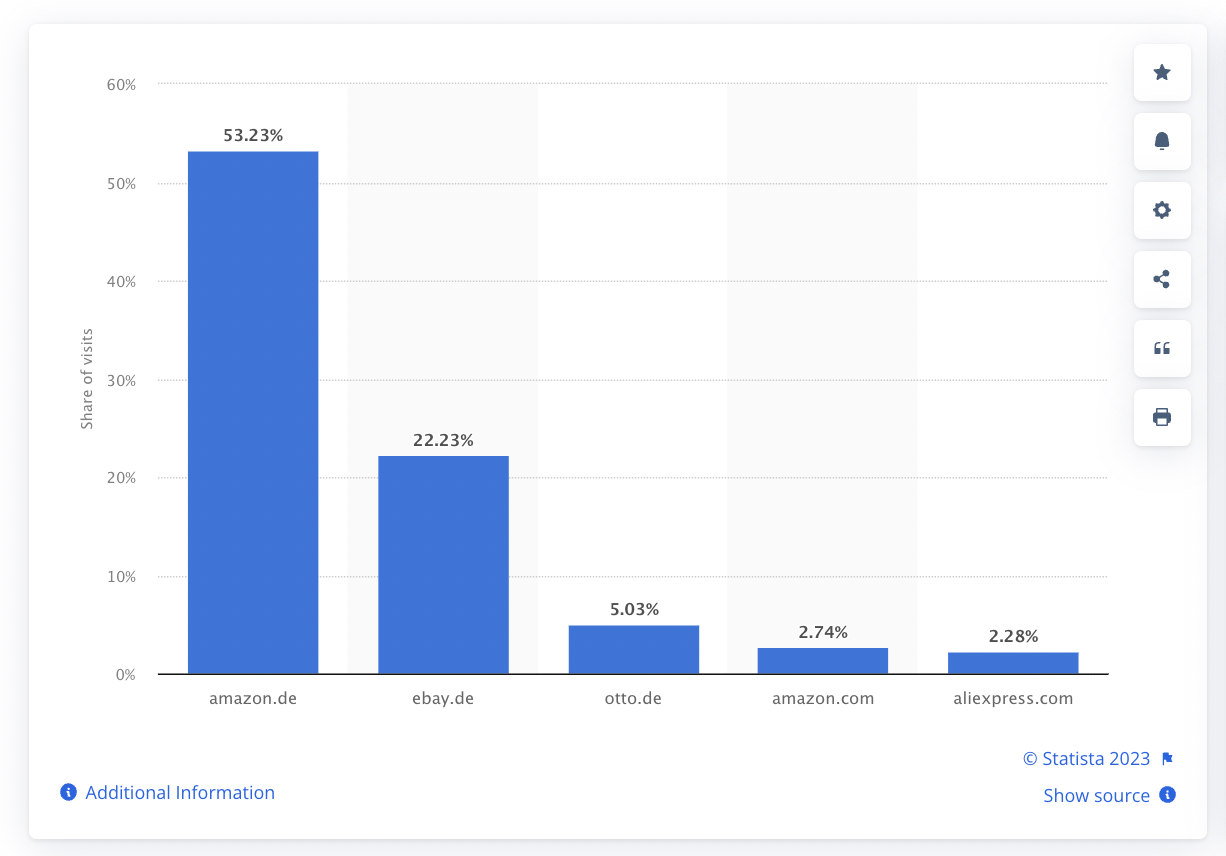Click the 10% y-axis tick label
Screen dimensions: 1226x856
click(121, 577)
